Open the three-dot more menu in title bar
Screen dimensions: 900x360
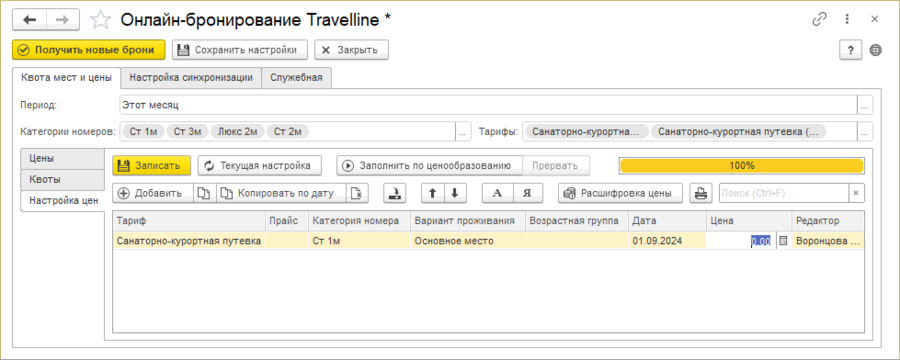tap(847, 19)
